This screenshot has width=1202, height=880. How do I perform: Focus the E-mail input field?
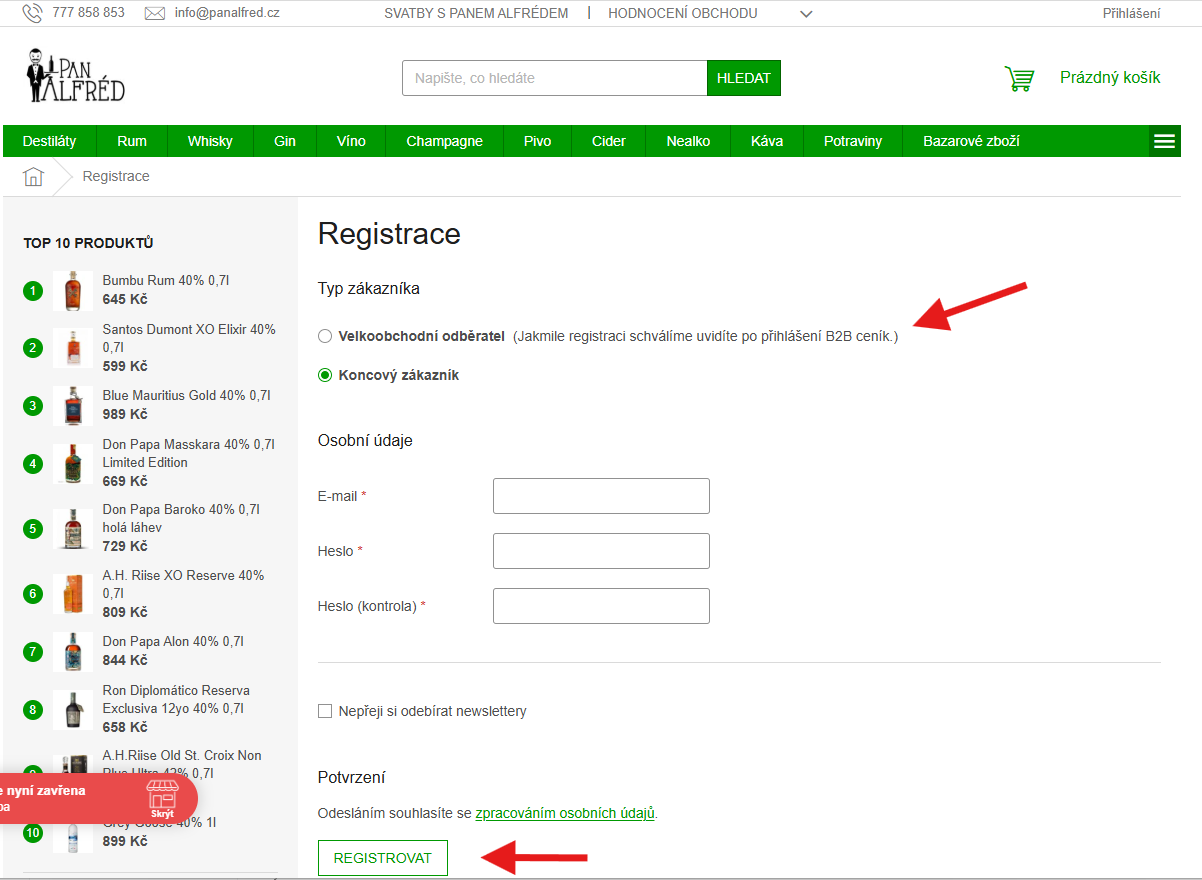[x=601, y=496]
